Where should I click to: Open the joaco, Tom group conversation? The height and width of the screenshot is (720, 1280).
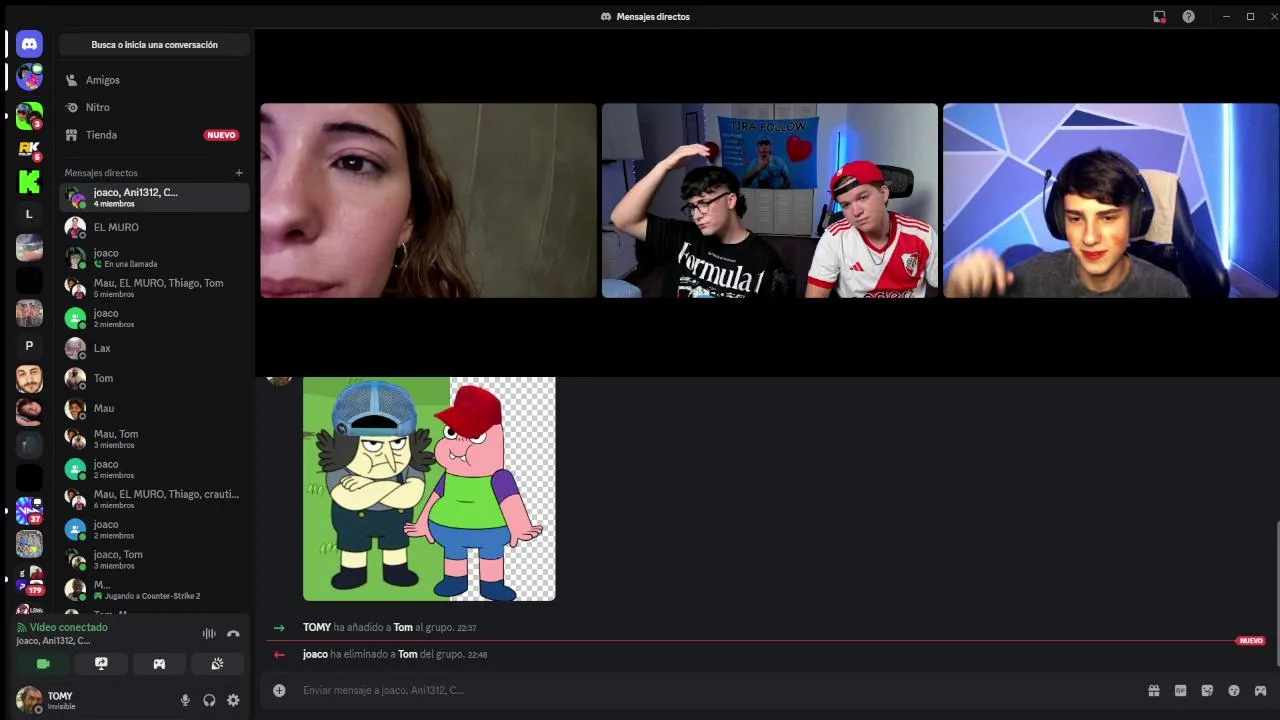[x=154, y=559]
